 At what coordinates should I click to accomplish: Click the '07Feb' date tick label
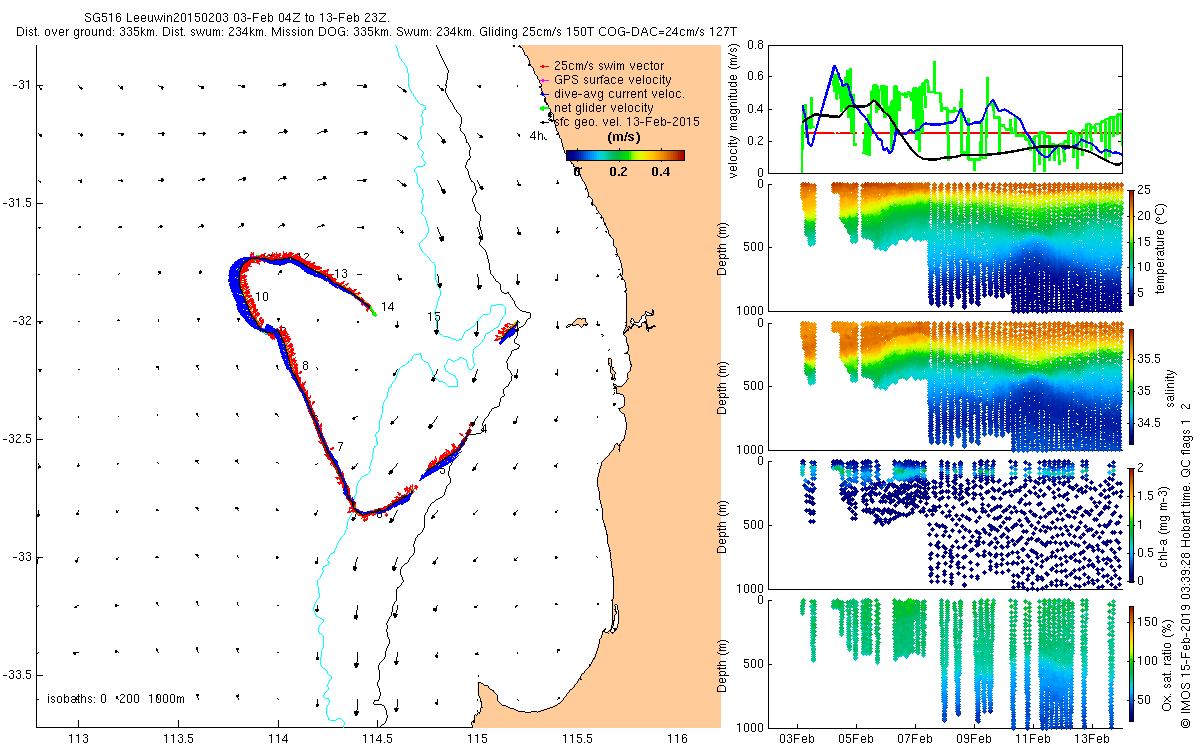916,739
